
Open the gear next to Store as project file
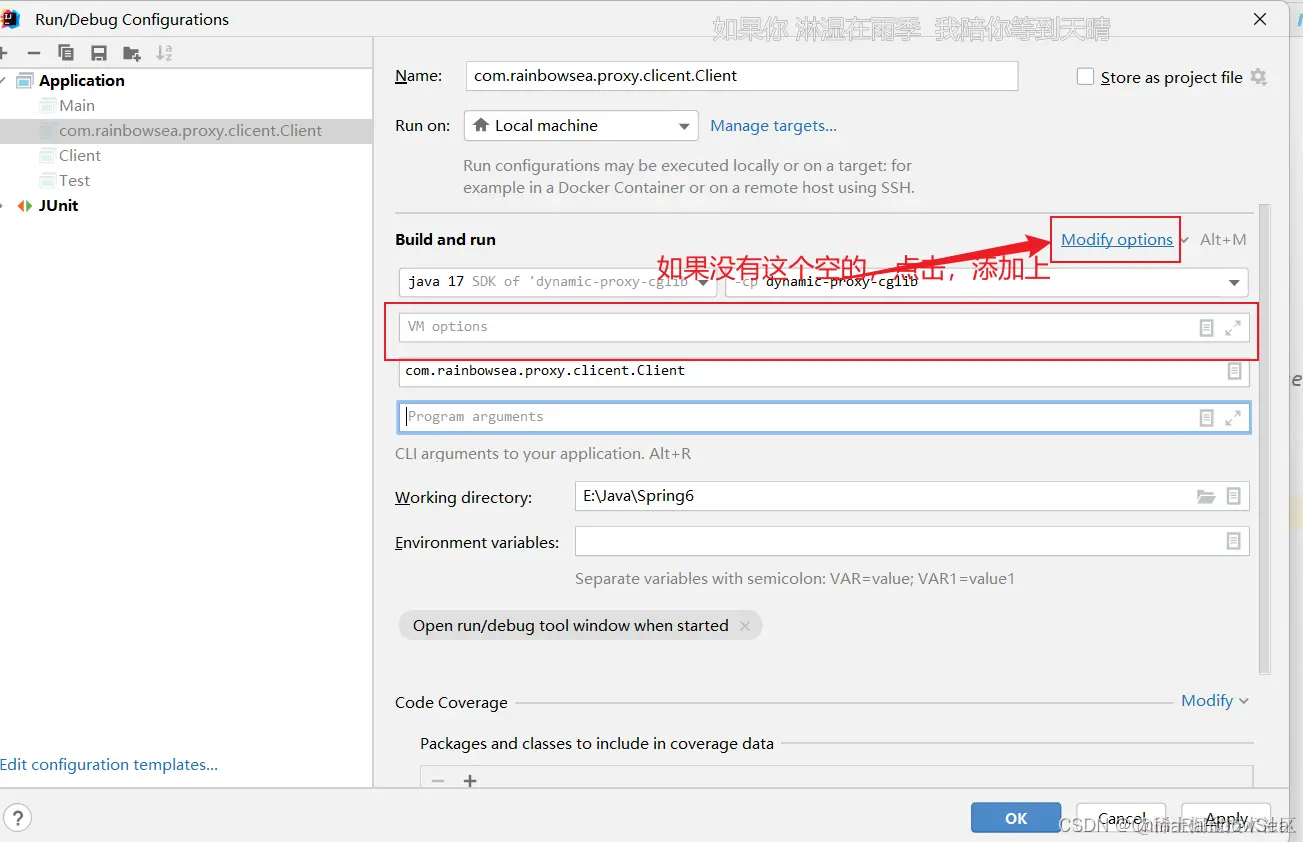point(1258,77)
